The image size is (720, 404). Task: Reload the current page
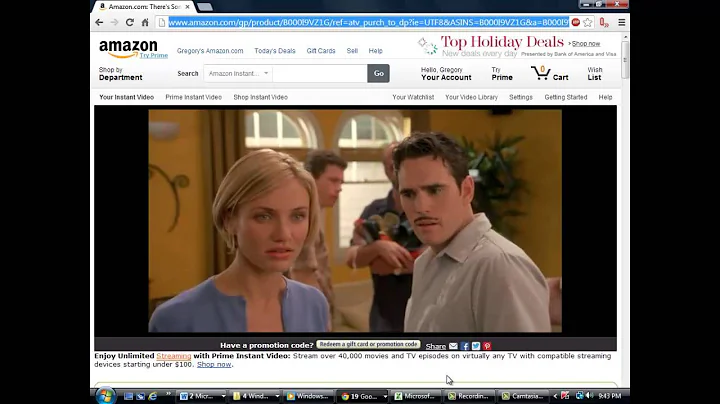coord(130,22)
